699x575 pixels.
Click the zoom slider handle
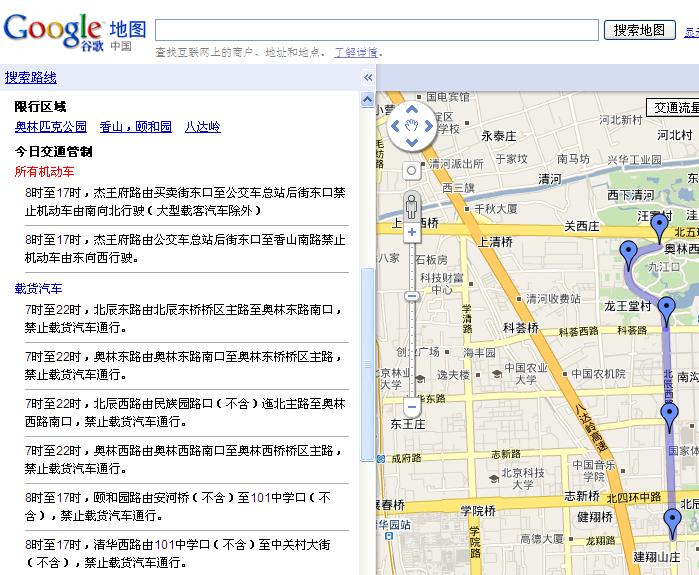point(412,296)
